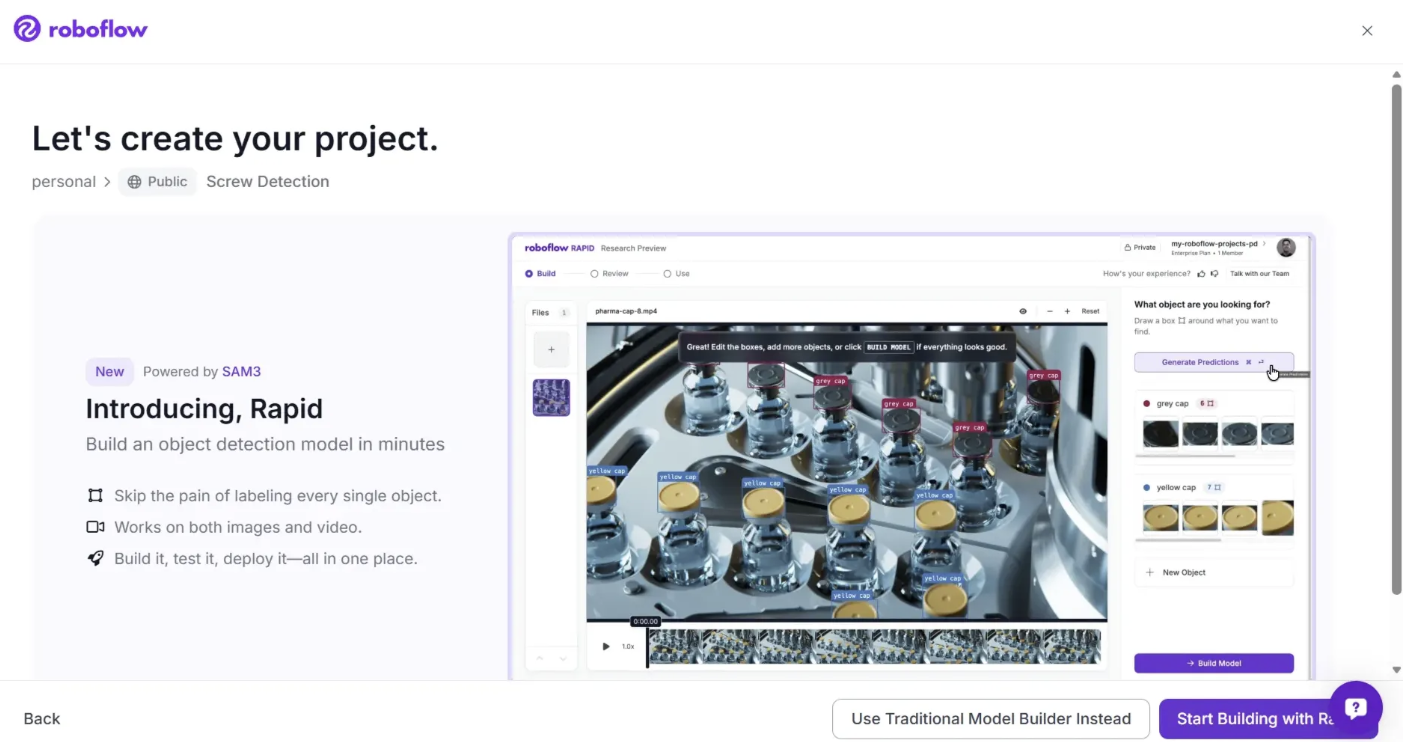Click the Roboflow logo in header
Image resolution: width=1408 pixels, height=742 pixels.
pyautogui.click(x=80, y=29)
